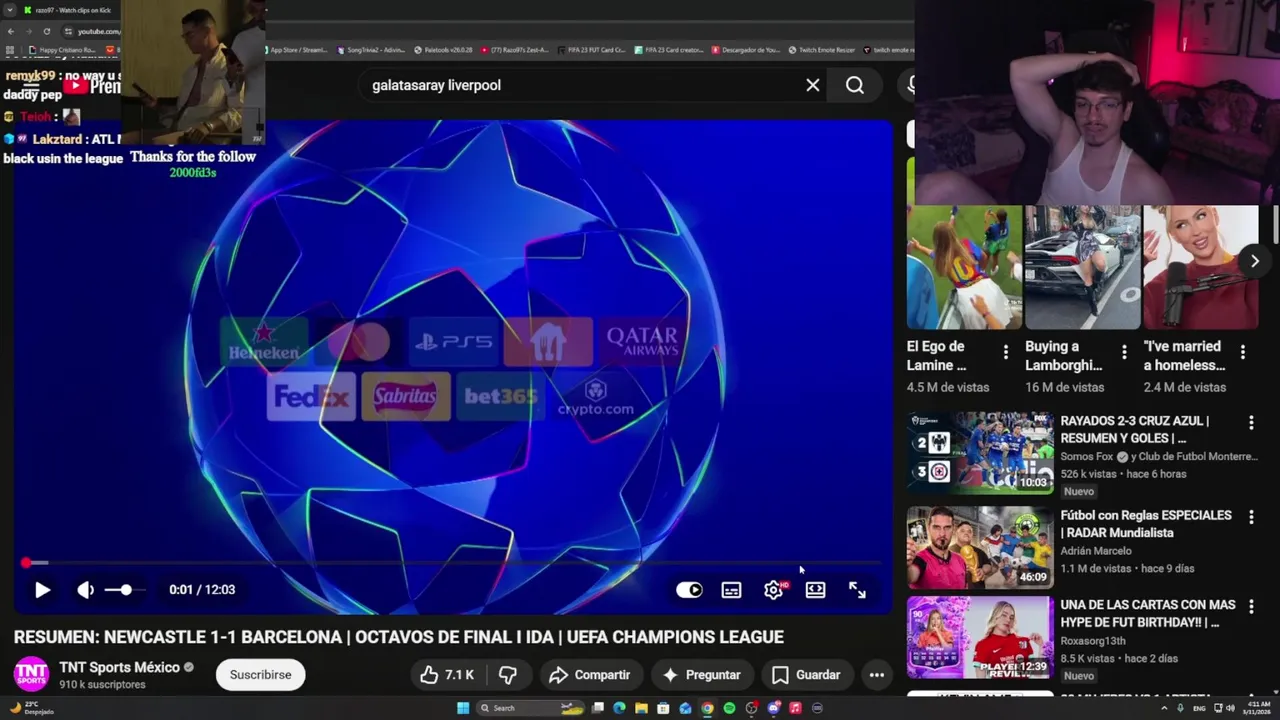
Task: Open Microsoft Edge from the taskbar
Action: tap(619, 708)
